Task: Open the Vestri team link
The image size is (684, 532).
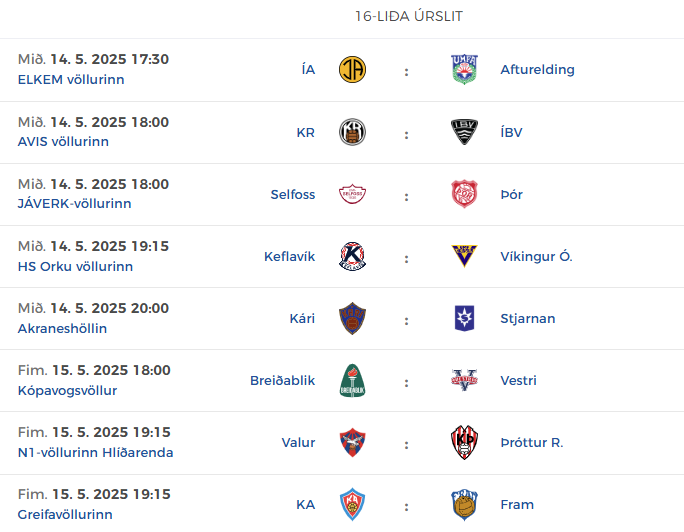Action: click(x=518, y=380)
